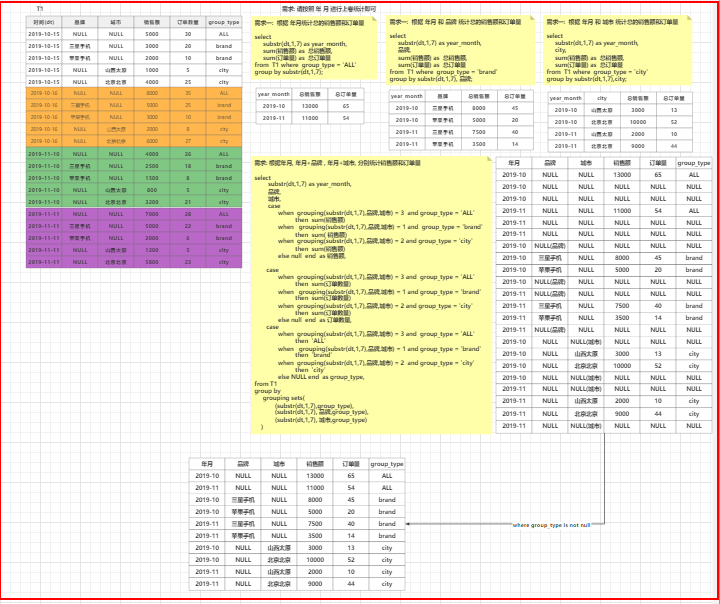
Task: Click 10000 in the city result table
Action: point(638,122)
